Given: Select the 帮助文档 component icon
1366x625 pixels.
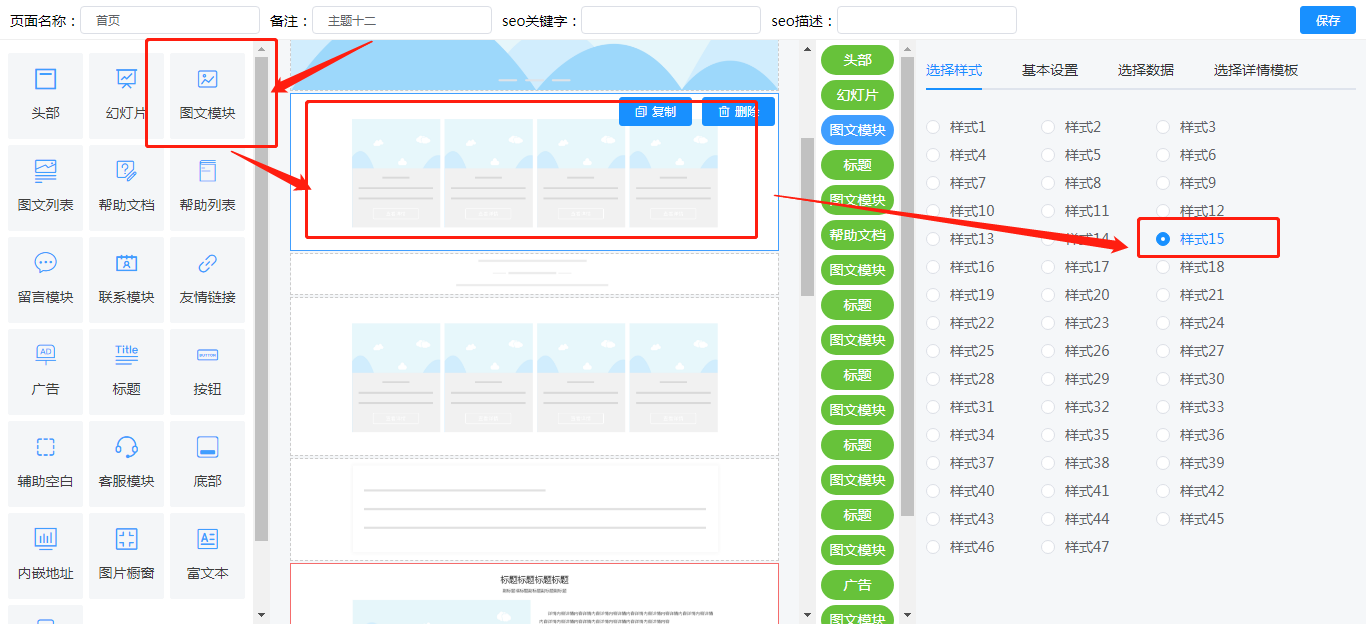Looking at the screenshot, I should point(127,172).
